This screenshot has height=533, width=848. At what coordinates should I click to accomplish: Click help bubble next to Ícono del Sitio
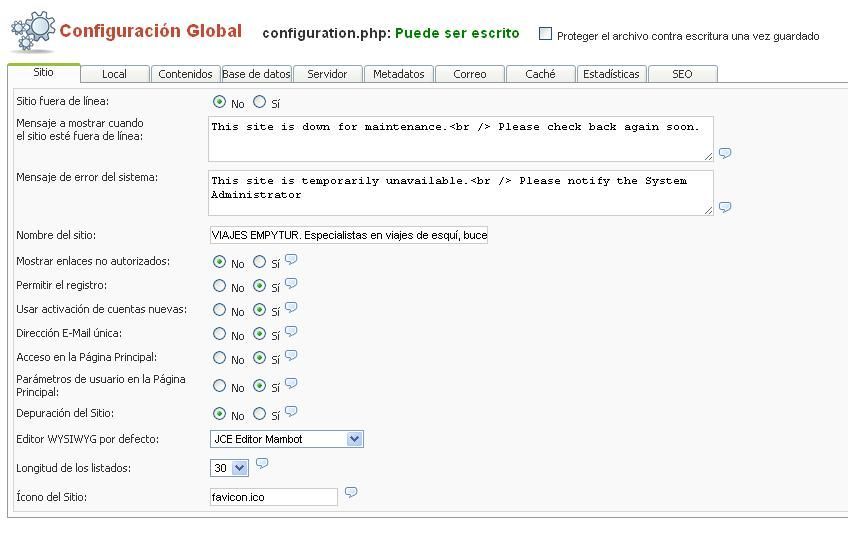351,492
